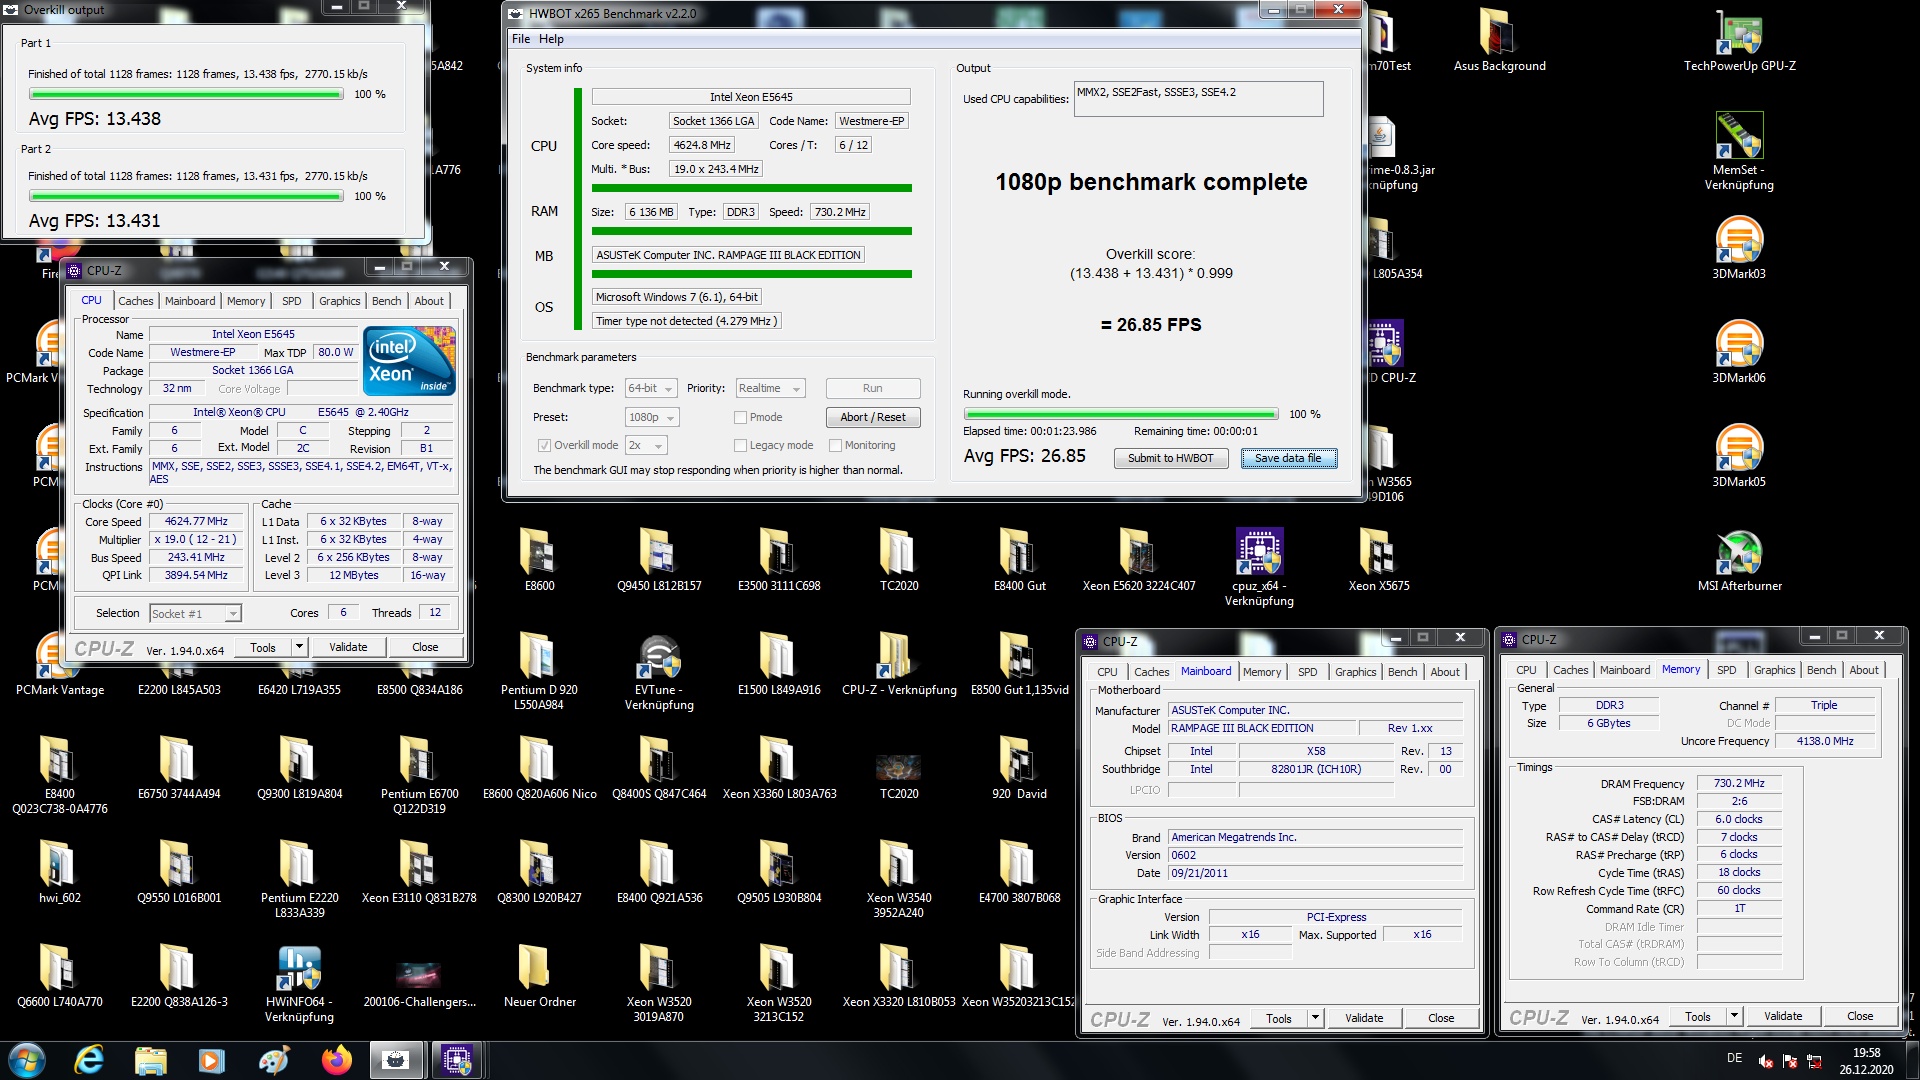
Task: Click Part 1 progress bar
Action: [186, 95]
